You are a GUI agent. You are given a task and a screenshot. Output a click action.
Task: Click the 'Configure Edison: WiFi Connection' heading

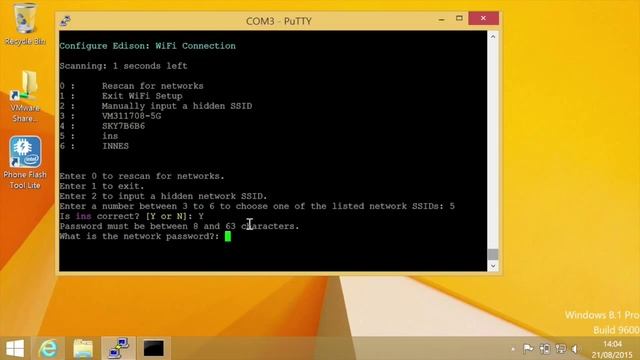pyautogui.click(x=147, y=46)
